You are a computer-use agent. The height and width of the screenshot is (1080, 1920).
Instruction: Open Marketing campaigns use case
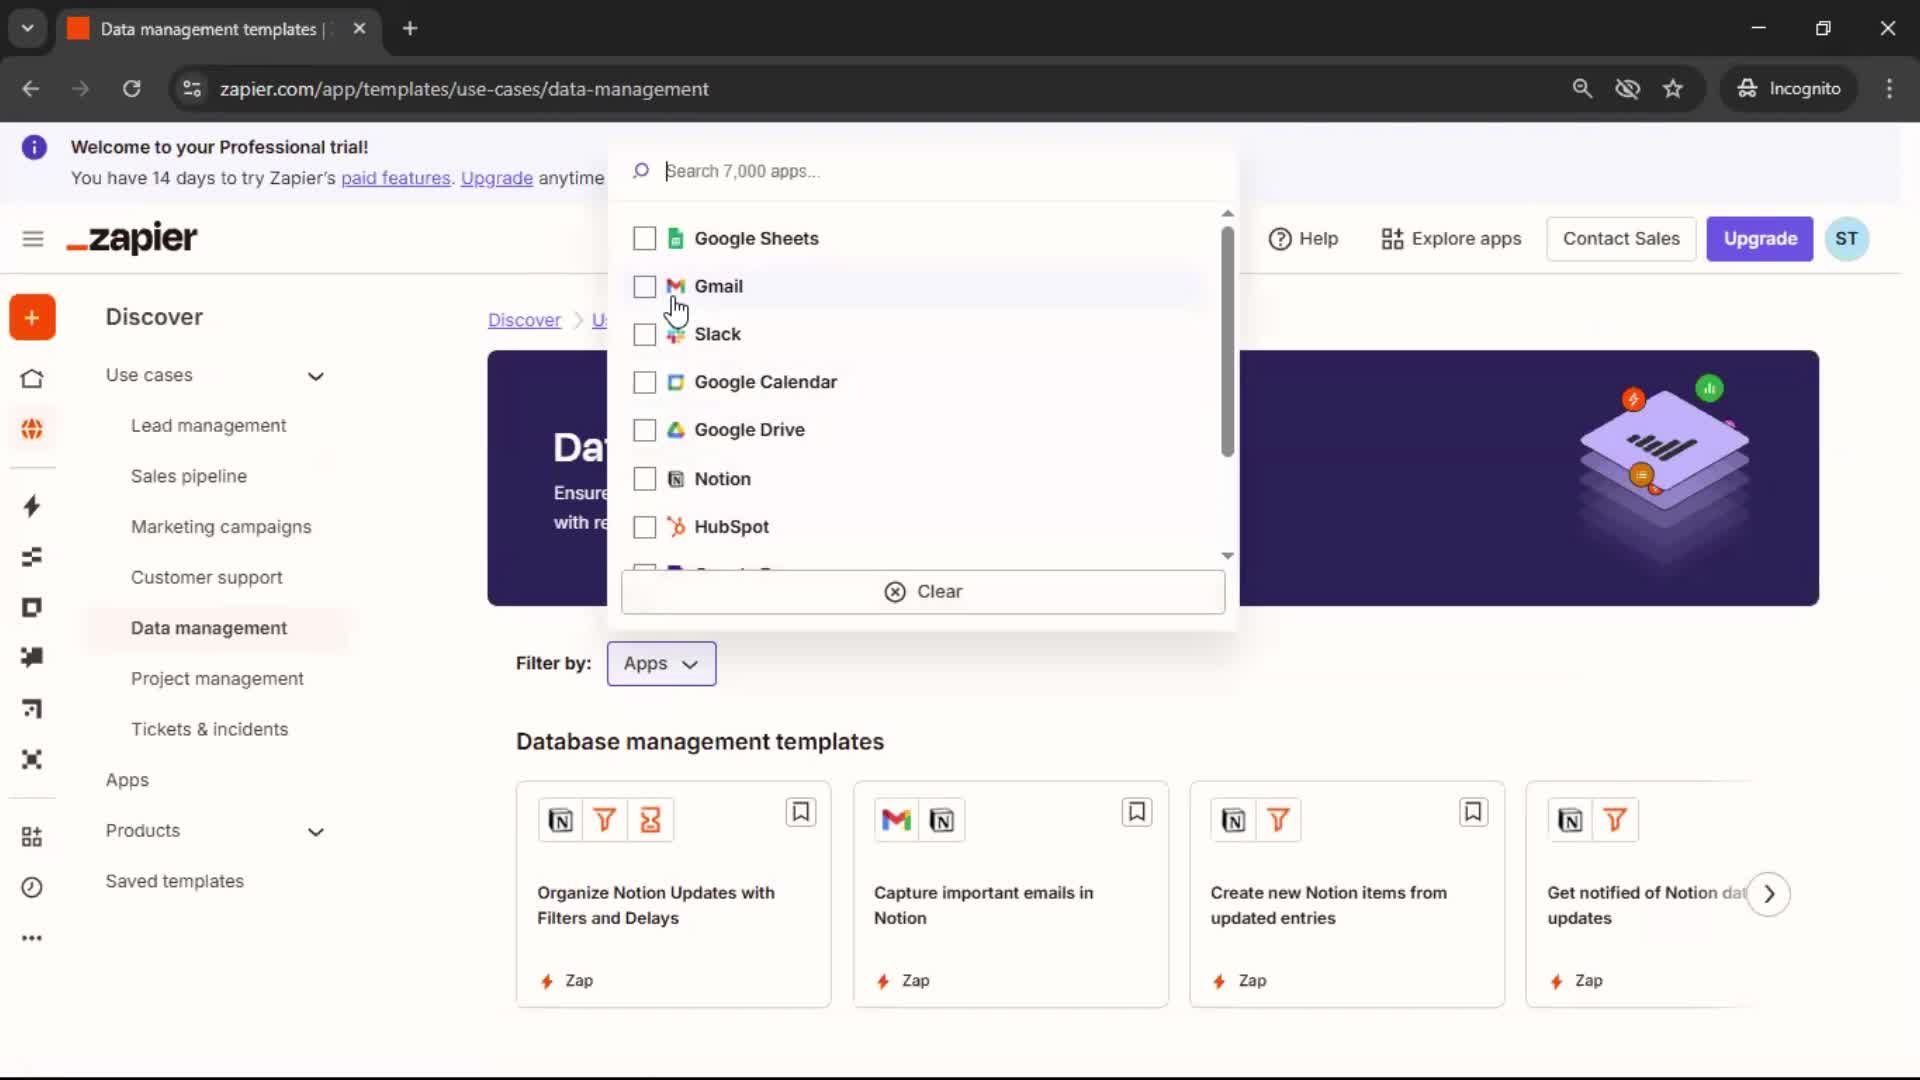click(x=221, y=527)
